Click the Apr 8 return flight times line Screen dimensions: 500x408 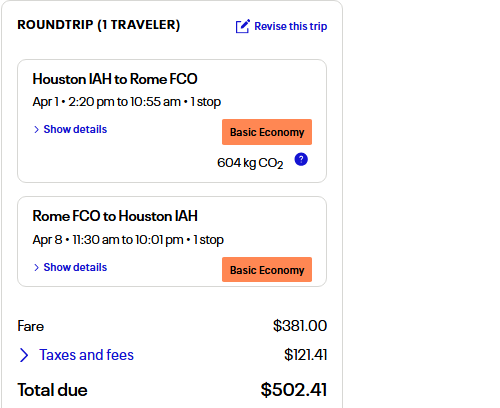pos(128,240)
